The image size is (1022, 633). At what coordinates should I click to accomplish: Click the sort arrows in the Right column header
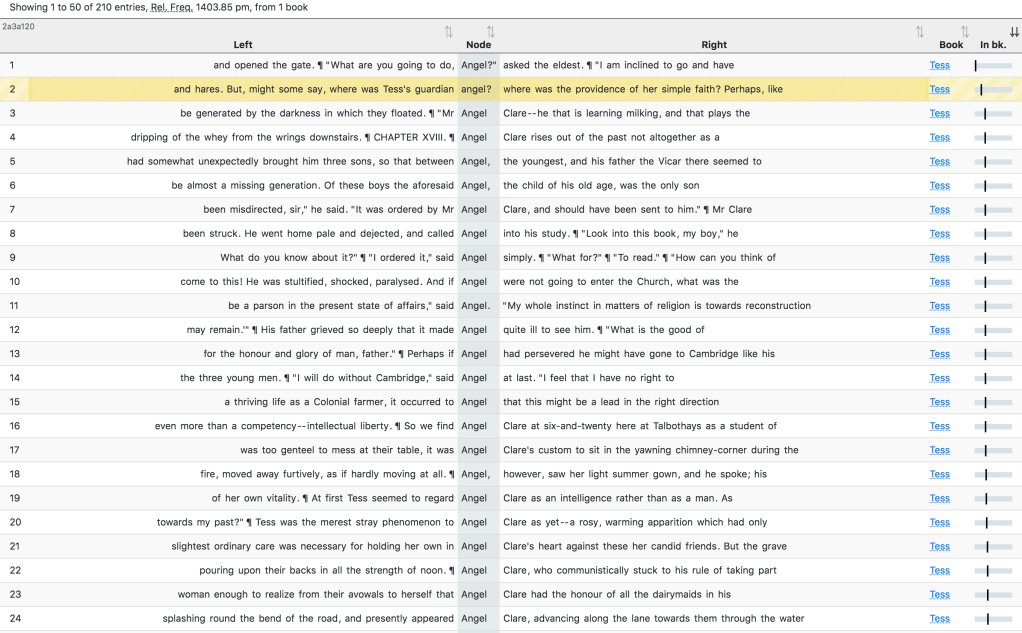click(x=919, y=33)
